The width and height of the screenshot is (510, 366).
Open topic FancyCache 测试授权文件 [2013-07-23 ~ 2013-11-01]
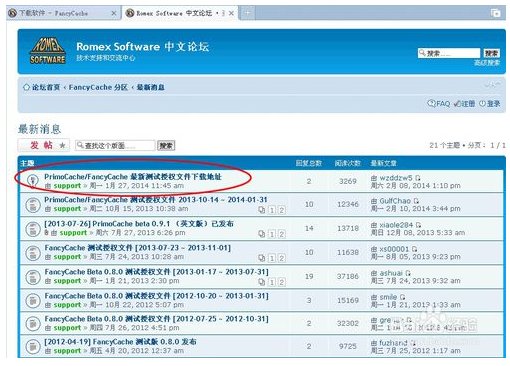pos(137,248)
